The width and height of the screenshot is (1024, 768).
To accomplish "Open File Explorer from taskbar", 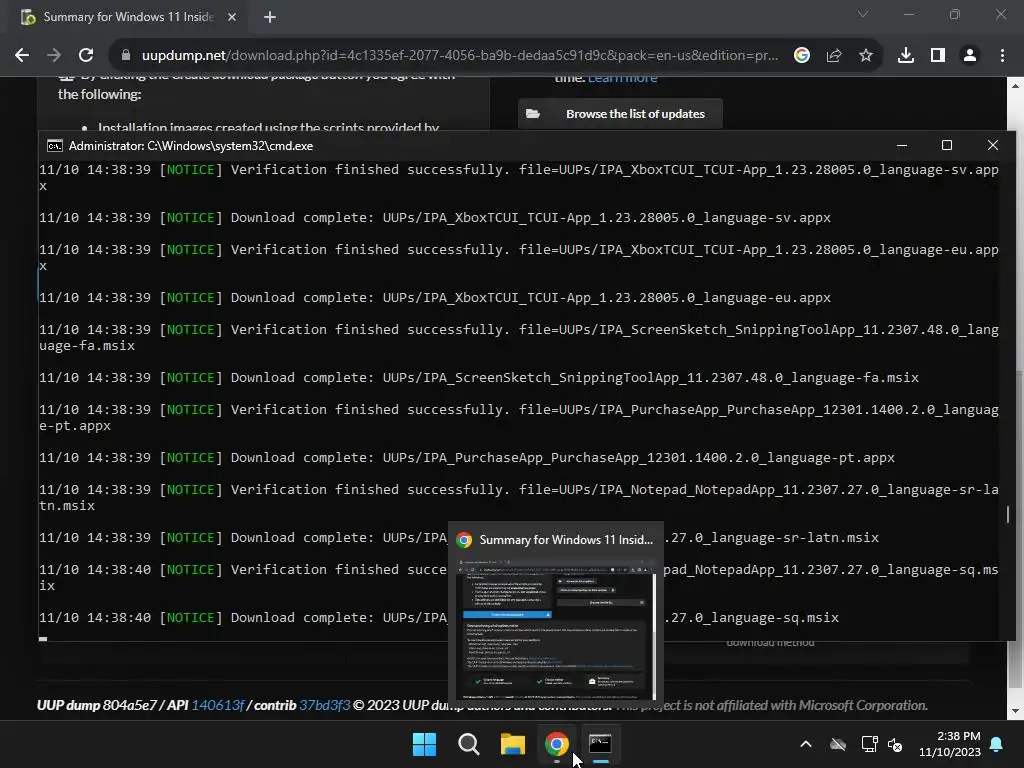I will pos(513,744).
